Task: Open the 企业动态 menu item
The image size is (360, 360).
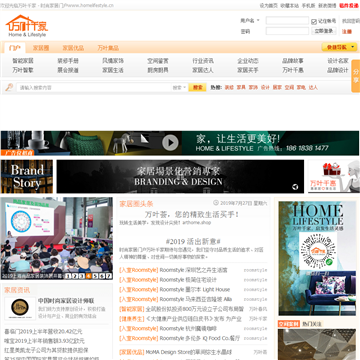Action: 248,61
